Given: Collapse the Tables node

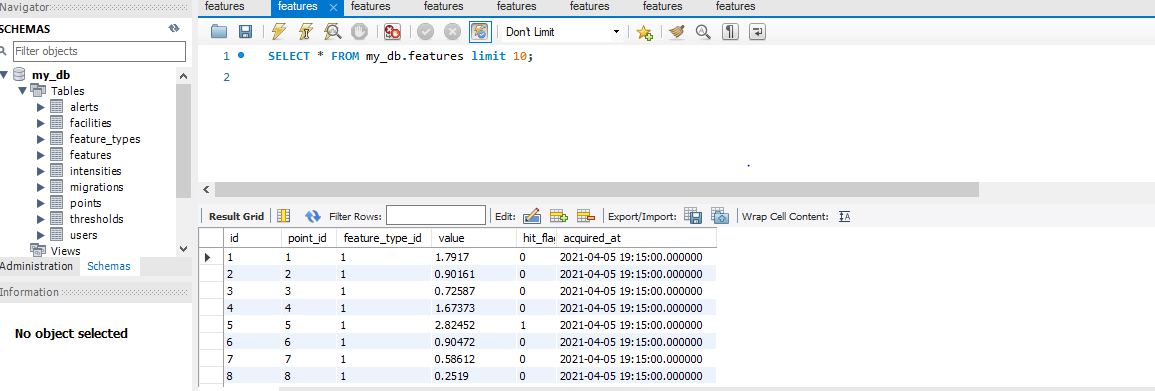Looking at the screenshot, I should [x=23, y=91].
